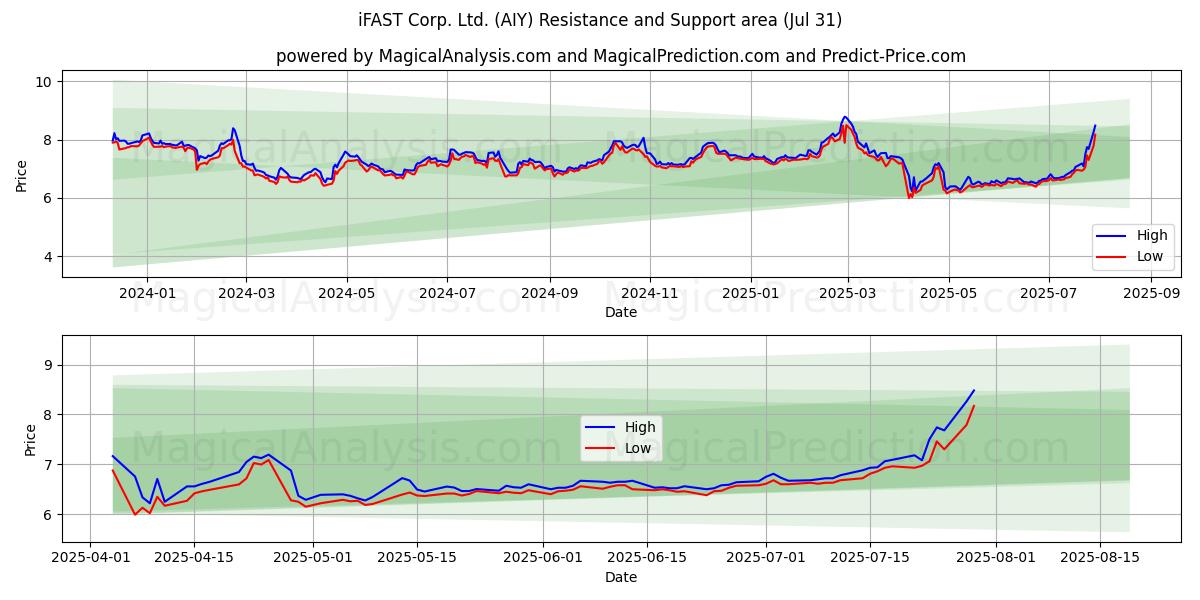This screenshot has width=1200, height=600.
Task: Select the "2024-05" date tick label
Action: (347, 294)
